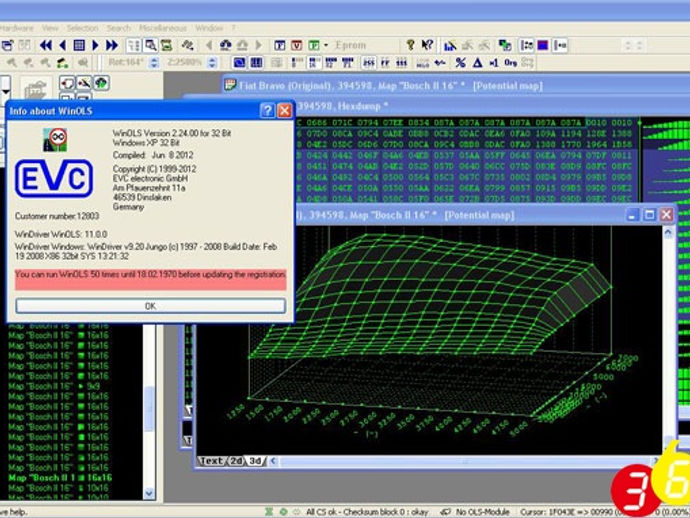Viewport: 690px width, 518px height.
Task: Click 'Customer number 12803' text
Action: [57, 216]
